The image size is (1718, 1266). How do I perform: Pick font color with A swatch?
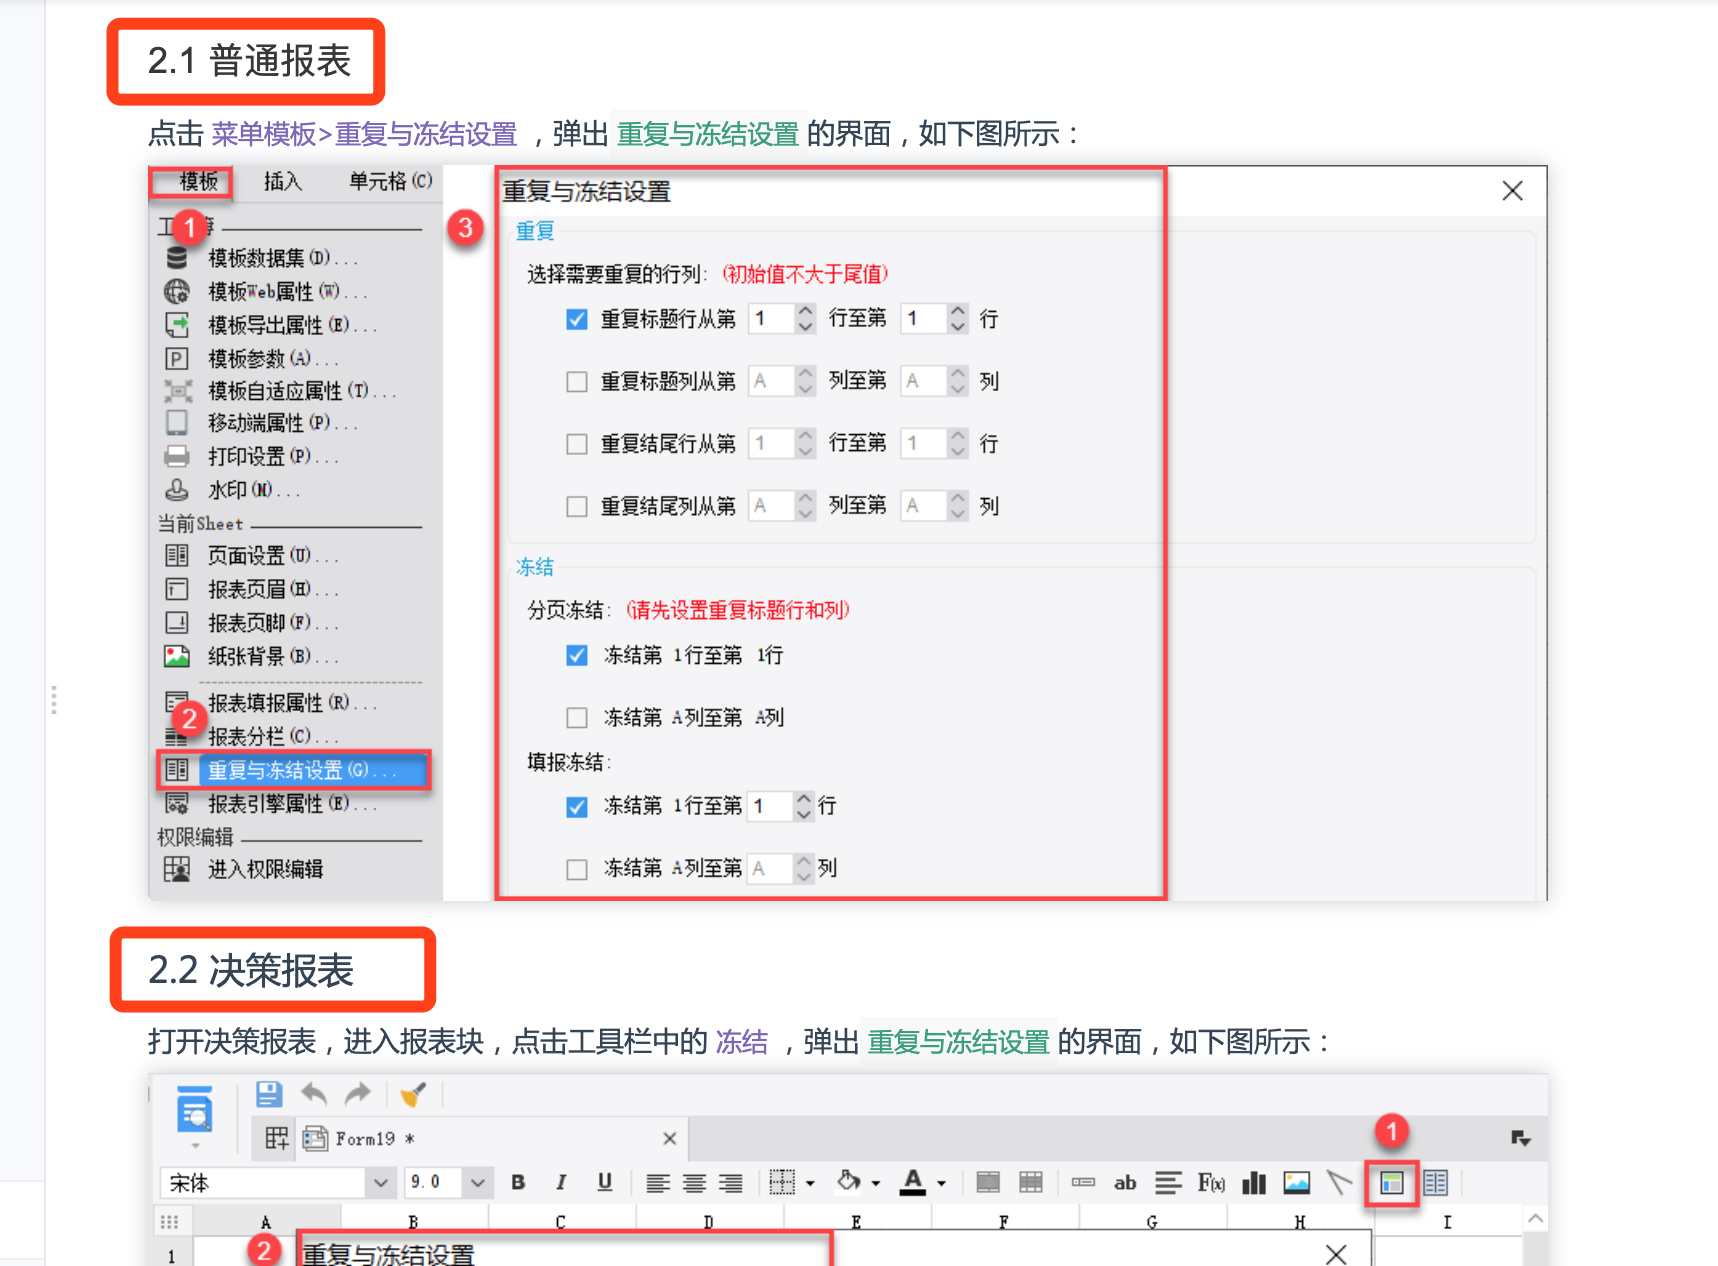[913, 1183]
